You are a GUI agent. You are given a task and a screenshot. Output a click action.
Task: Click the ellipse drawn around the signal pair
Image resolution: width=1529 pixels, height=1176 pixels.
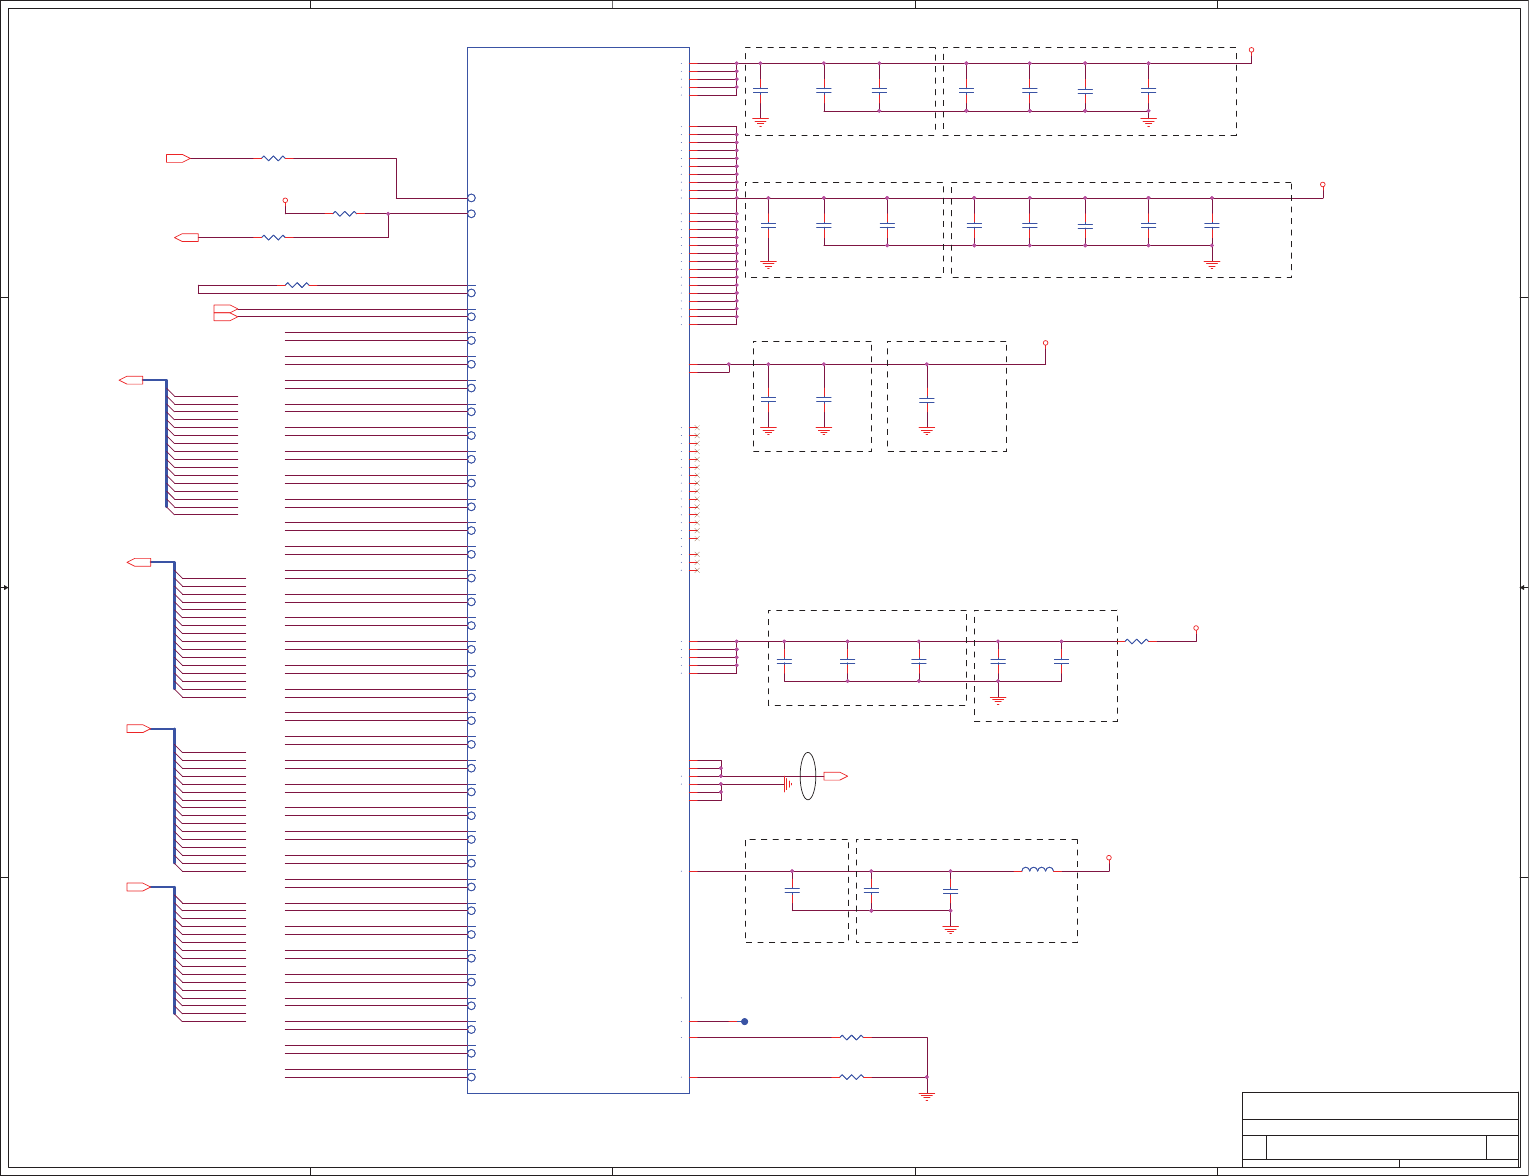808,776
